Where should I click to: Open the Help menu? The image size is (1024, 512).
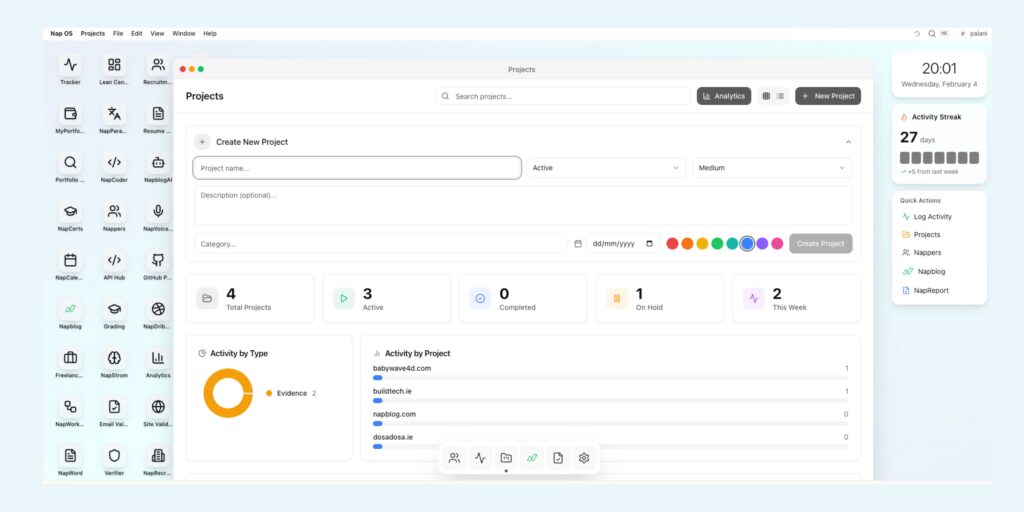210,33
